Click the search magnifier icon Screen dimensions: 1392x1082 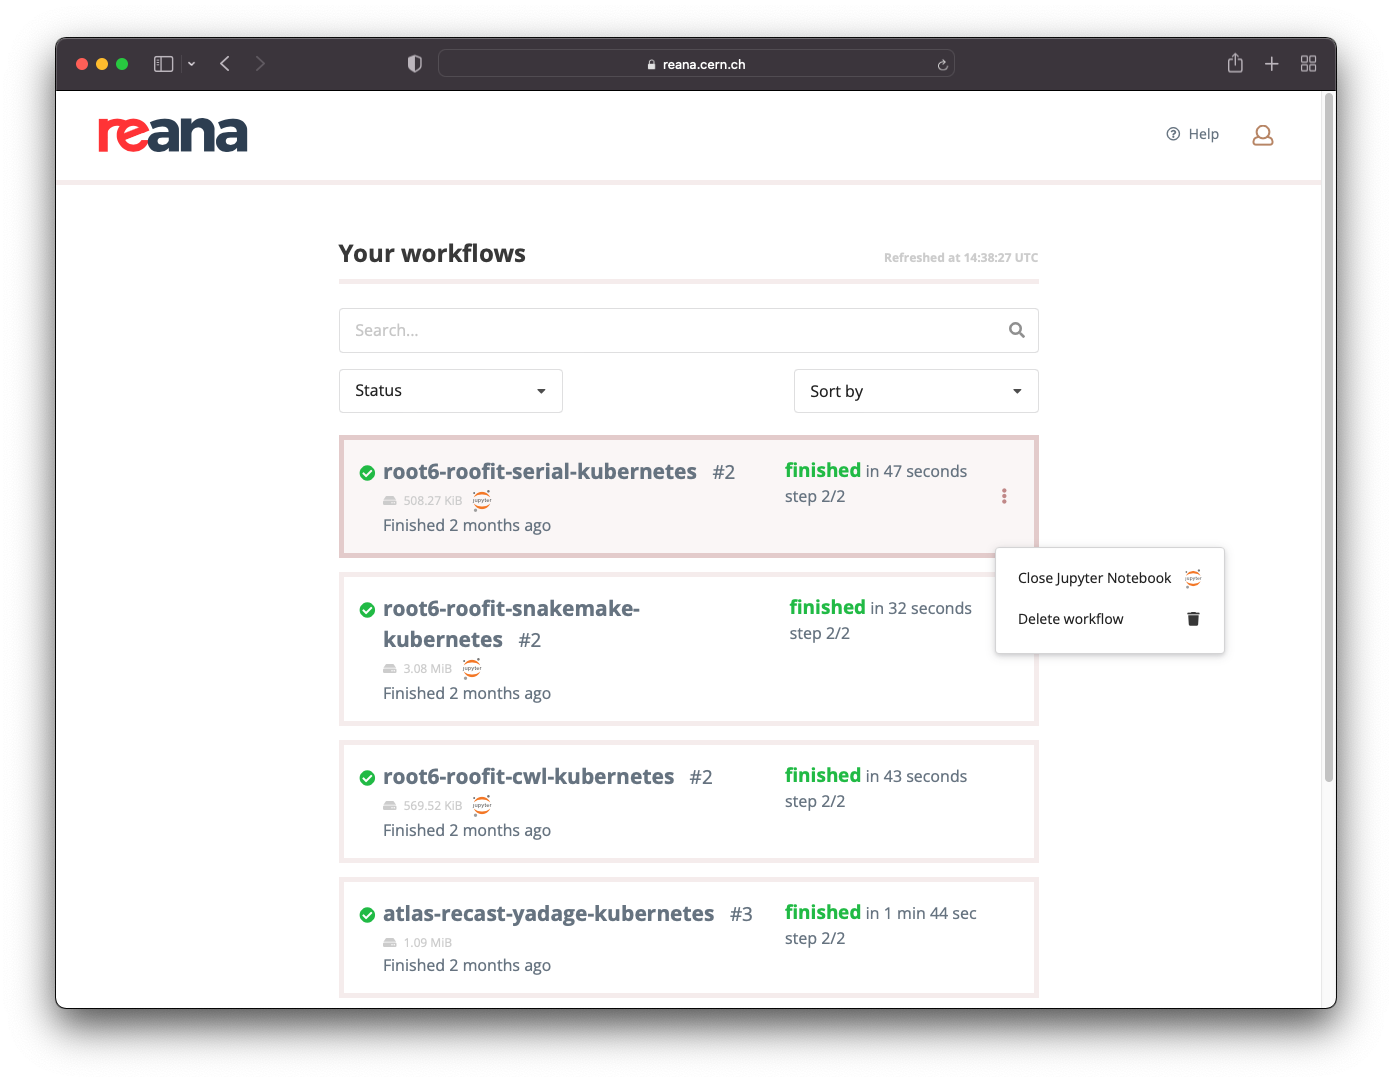1016,330
